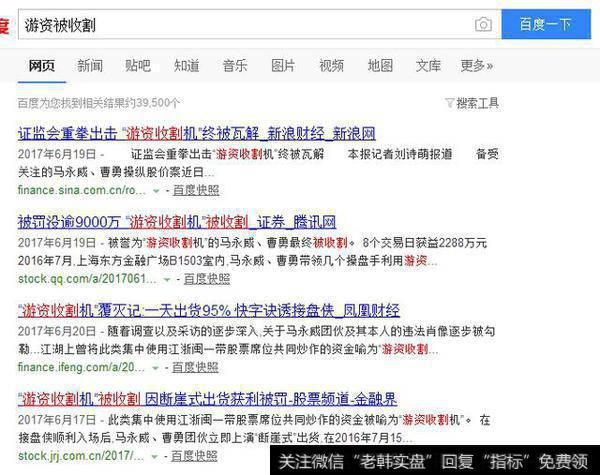Image resolution: width=600 pixels, height=475 pixels.
Task: Click the 百度一下 search button
Action: (546, 24)
